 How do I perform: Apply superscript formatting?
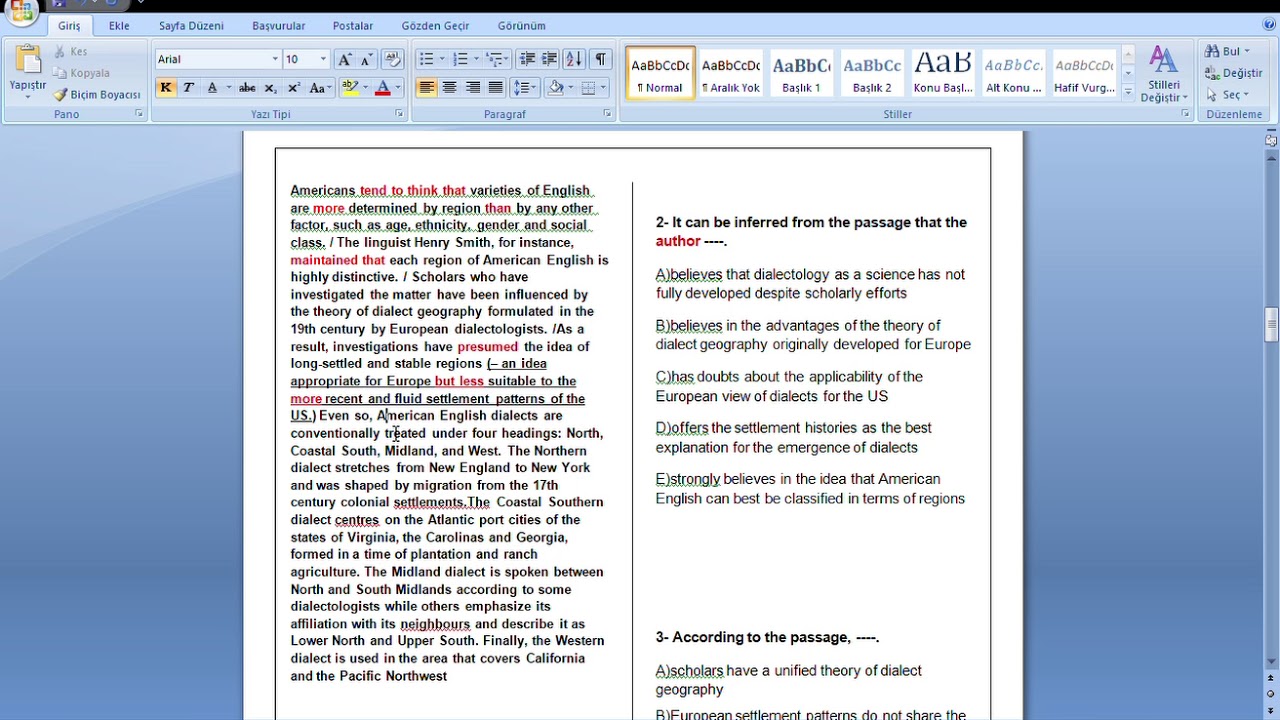[293, 88]
